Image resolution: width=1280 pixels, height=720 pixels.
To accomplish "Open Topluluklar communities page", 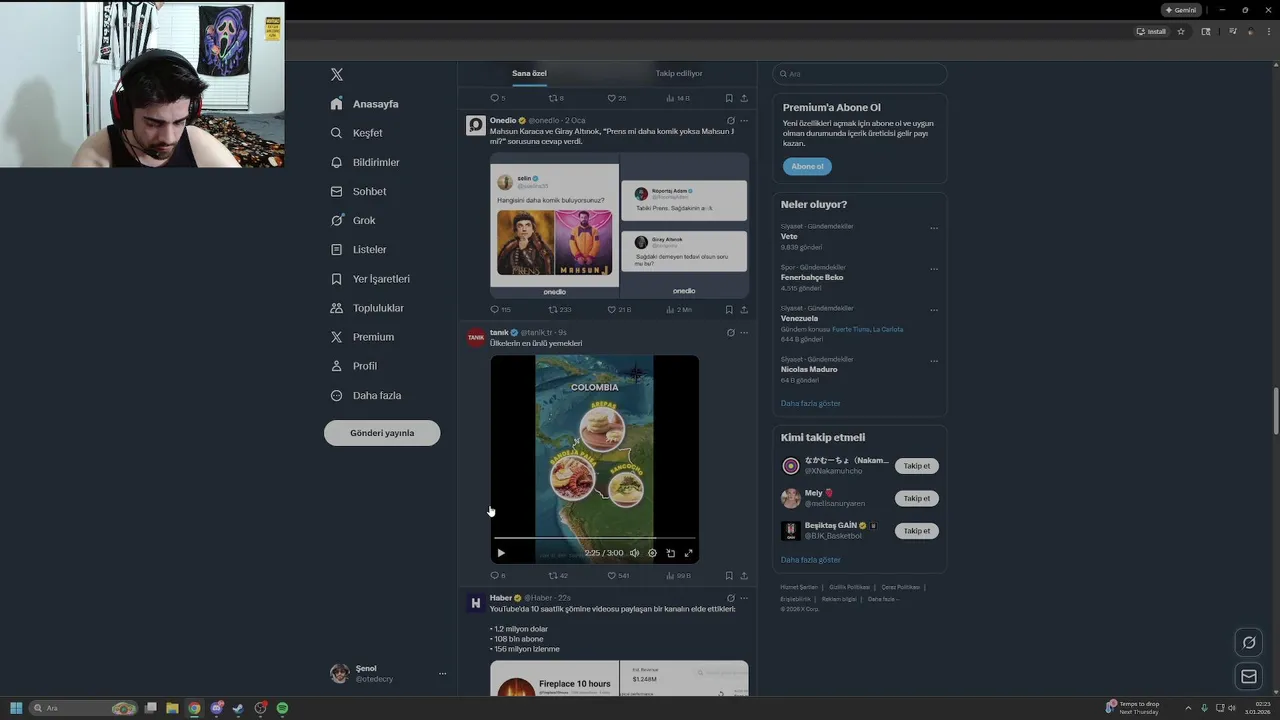I will (367, 308).
